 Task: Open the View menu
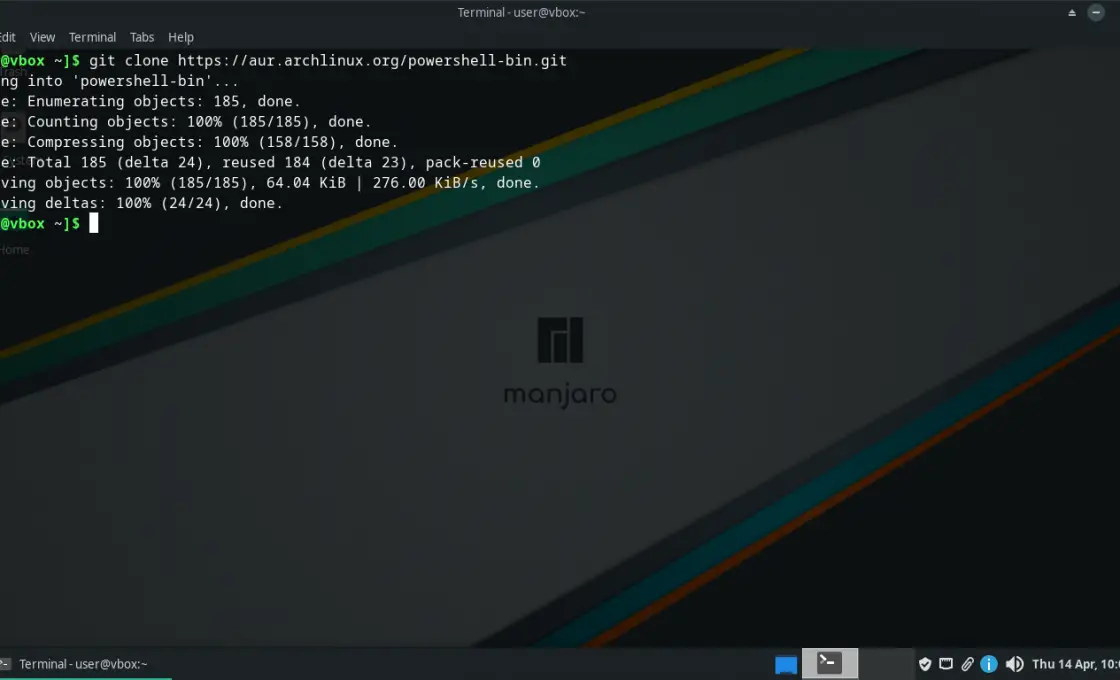[42, 37]
